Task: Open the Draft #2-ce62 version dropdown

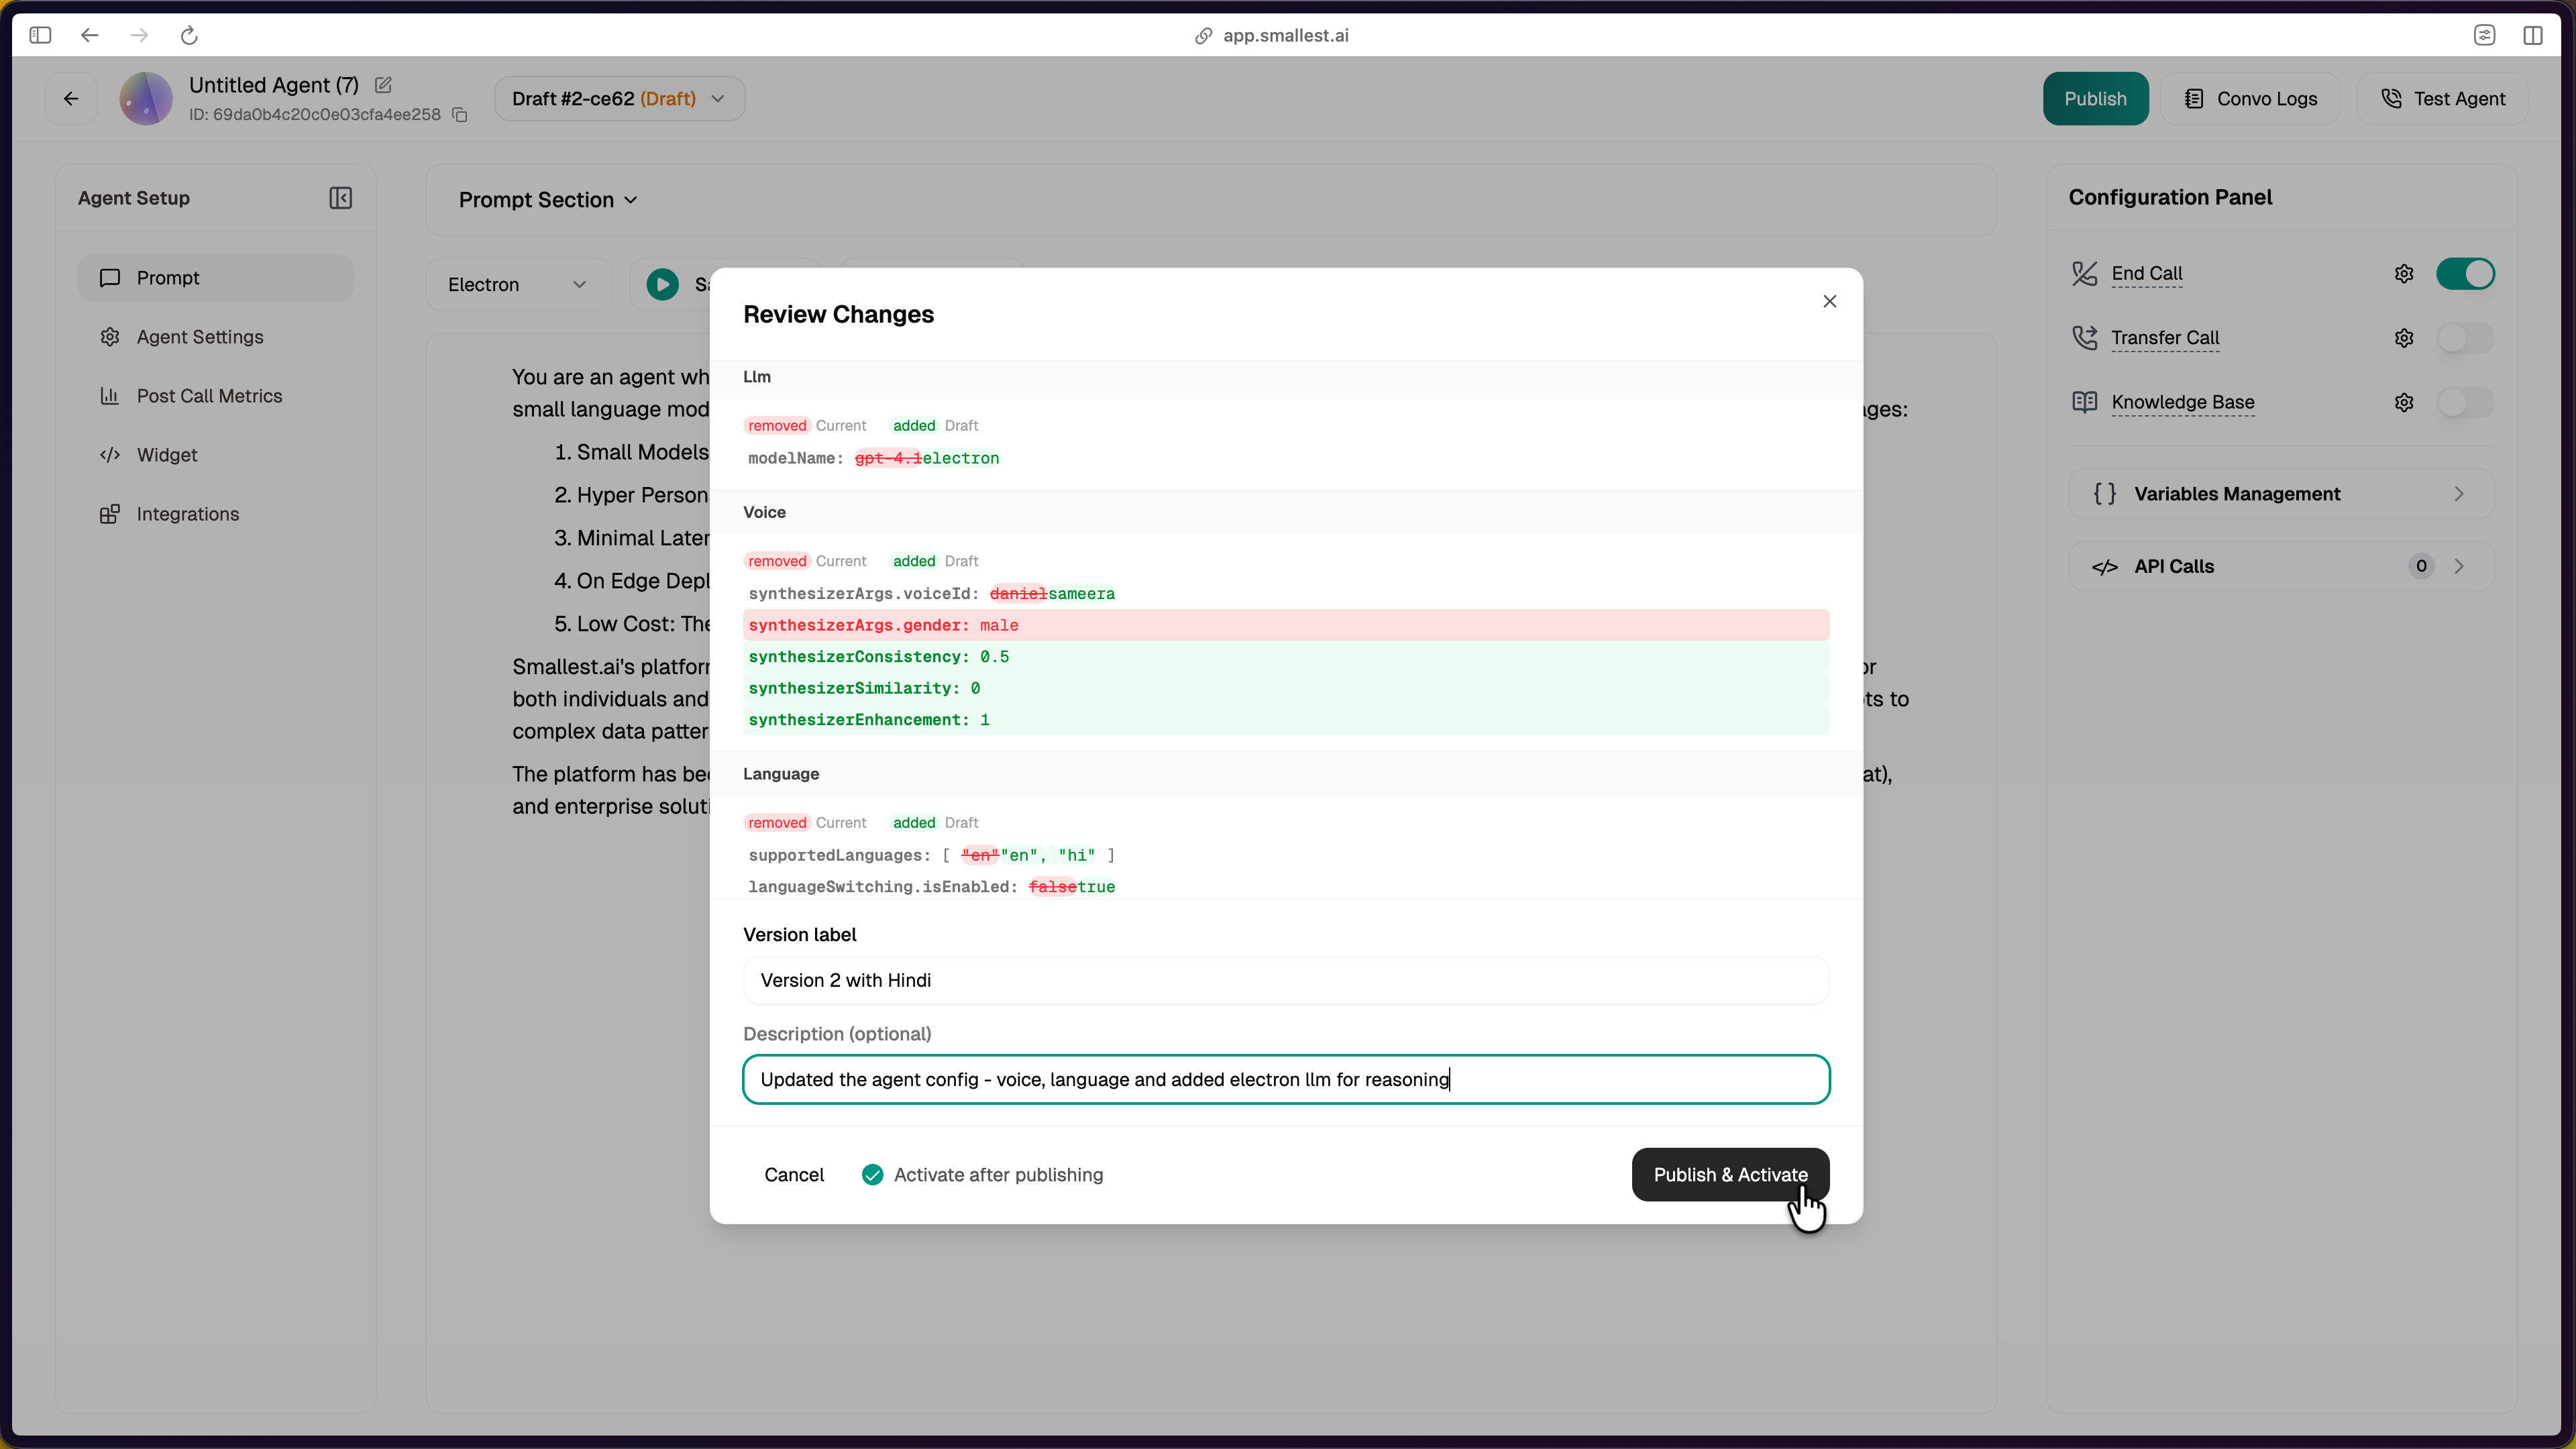Action: coord(619,99)
